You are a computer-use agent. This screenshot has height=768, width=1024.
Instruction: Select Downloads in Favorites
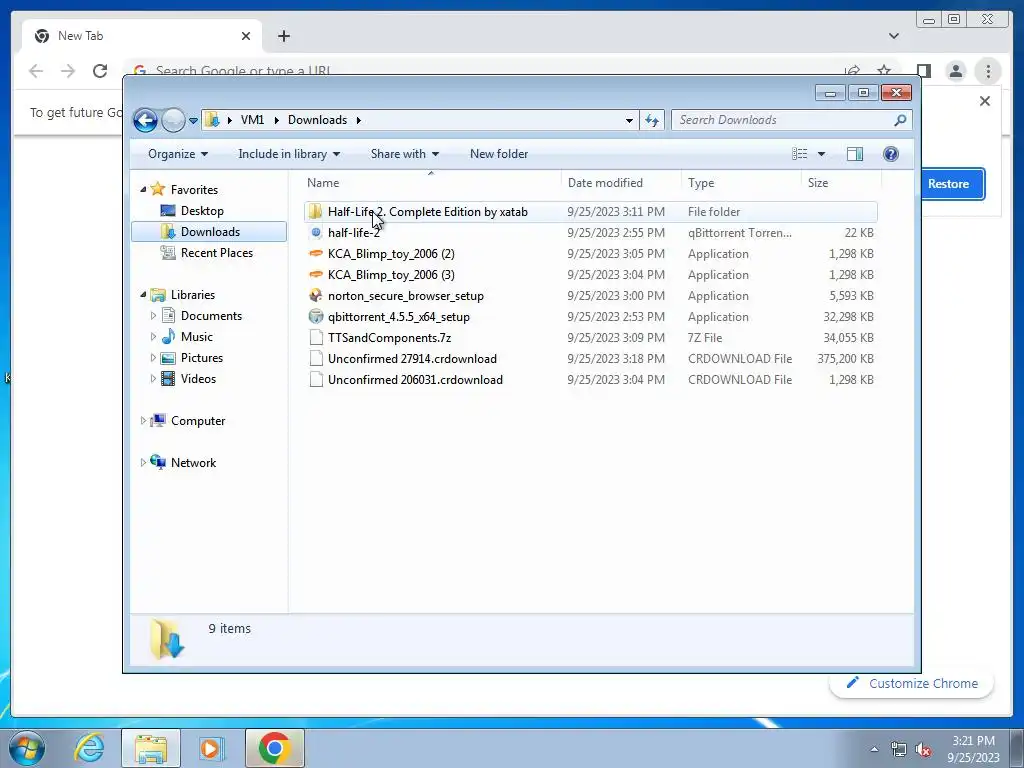[x=209, y=232]
